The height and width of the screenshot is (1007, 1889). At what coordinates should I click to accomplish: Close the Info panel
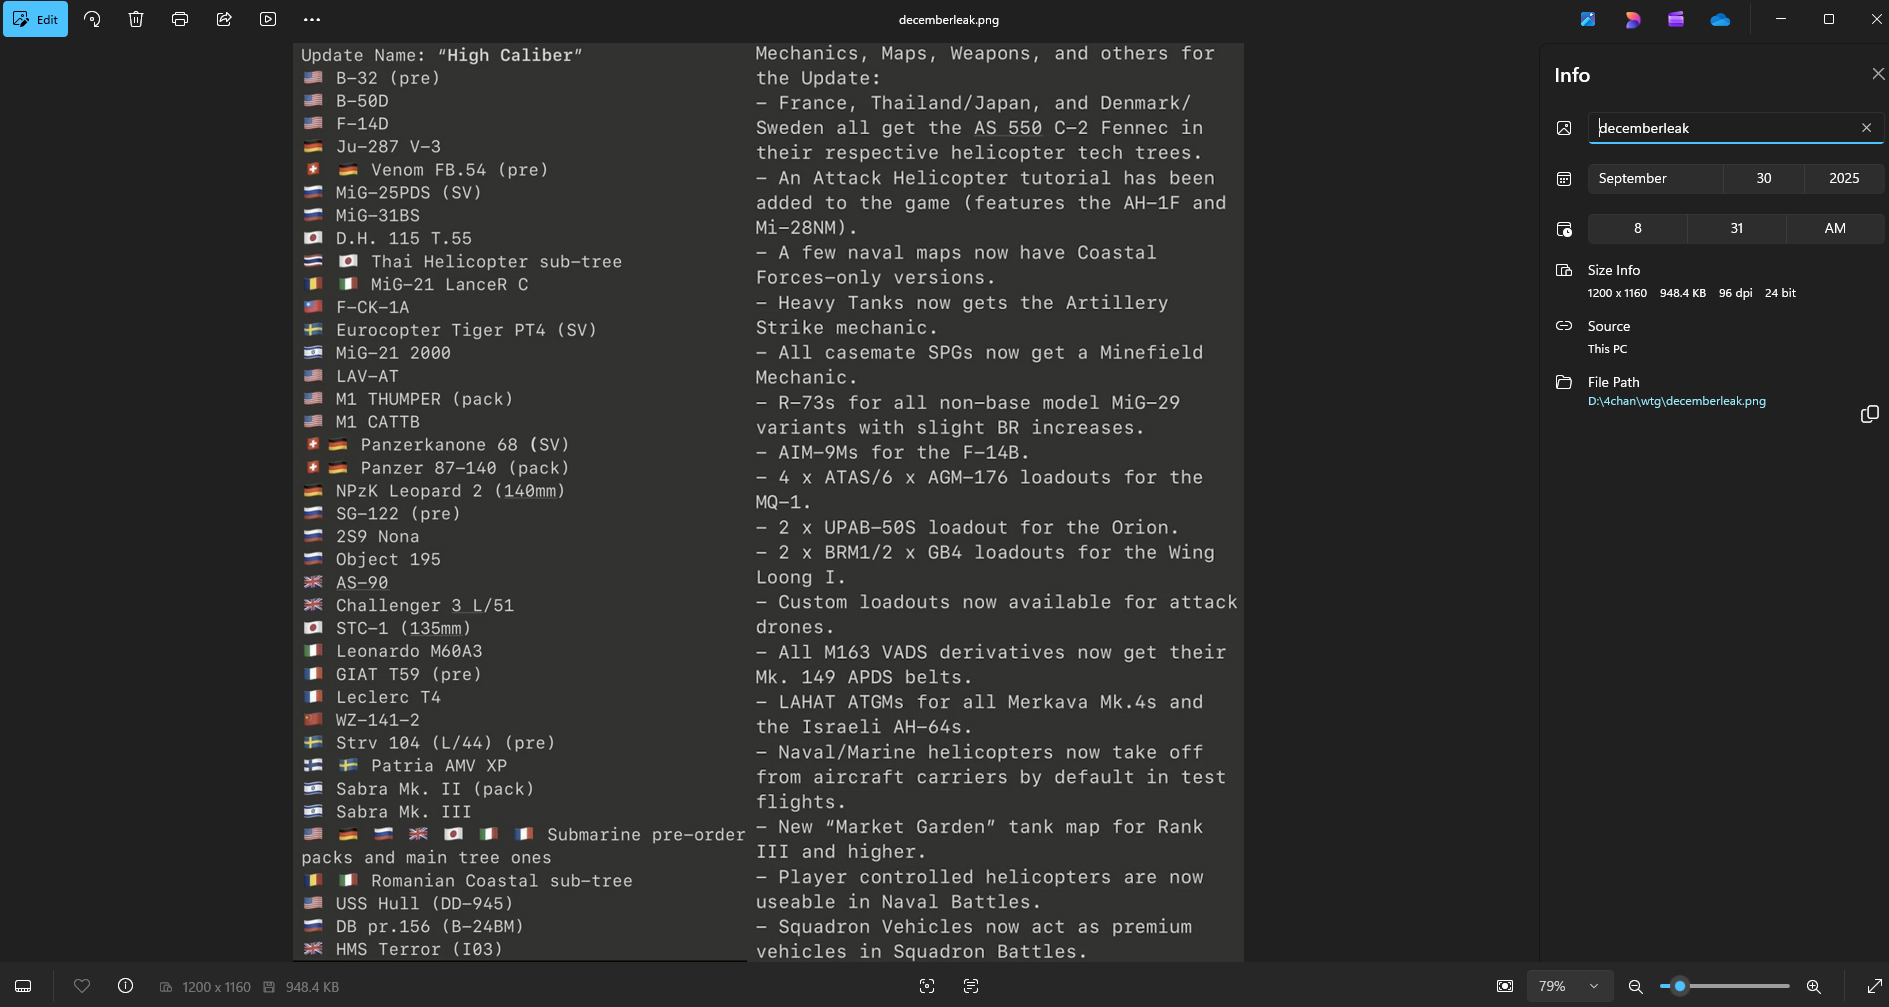[x=1877, y=74]
